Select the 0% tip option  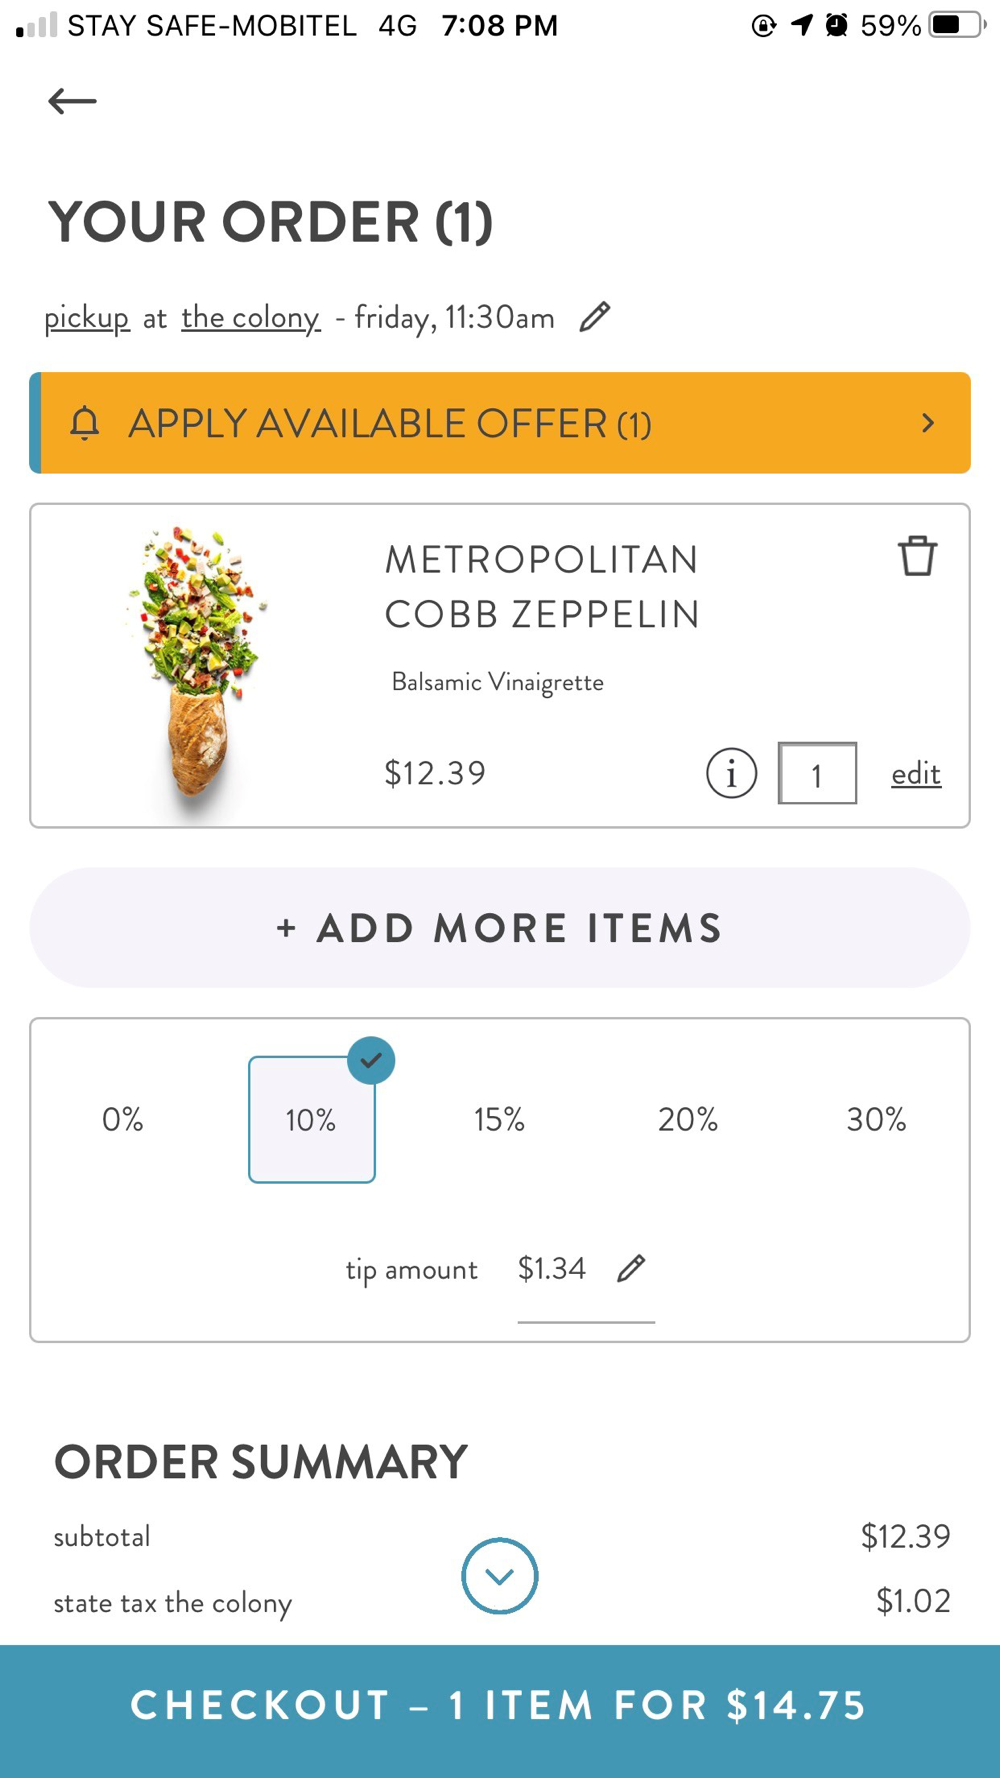pos(123,1119)
